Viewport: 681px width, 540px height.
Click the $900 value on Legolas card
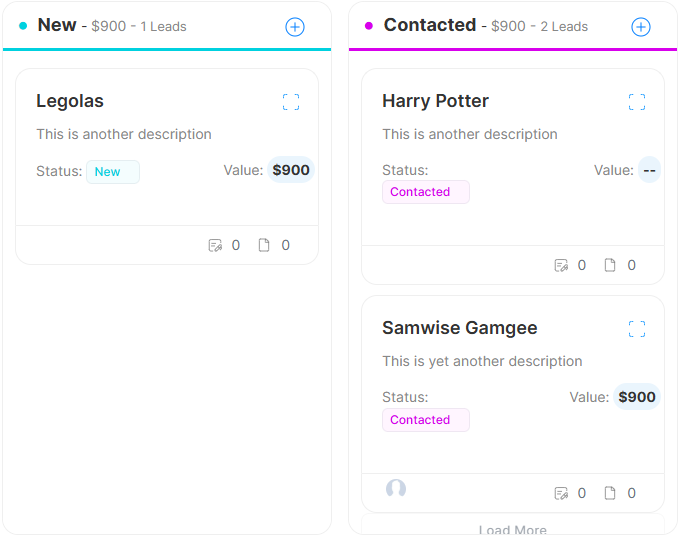[x=291, y=170]
